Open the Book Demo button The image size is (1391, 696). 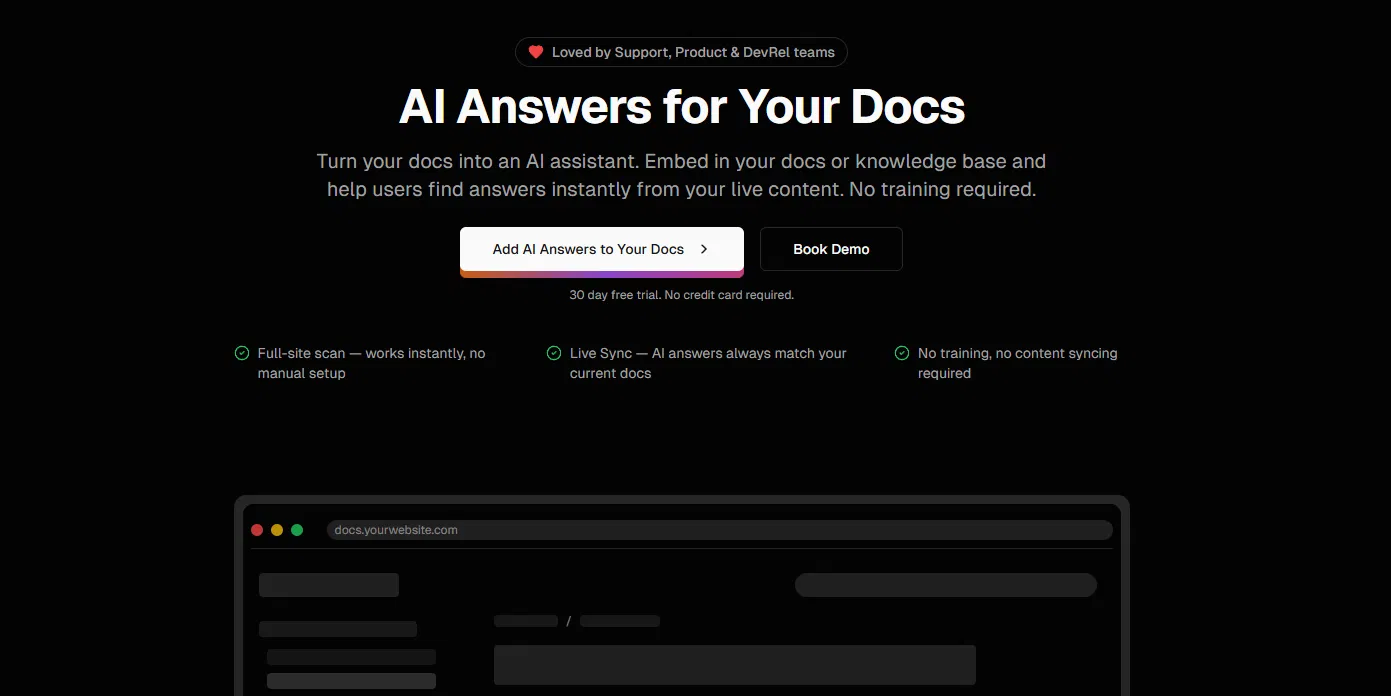click(x=831, y=249)
